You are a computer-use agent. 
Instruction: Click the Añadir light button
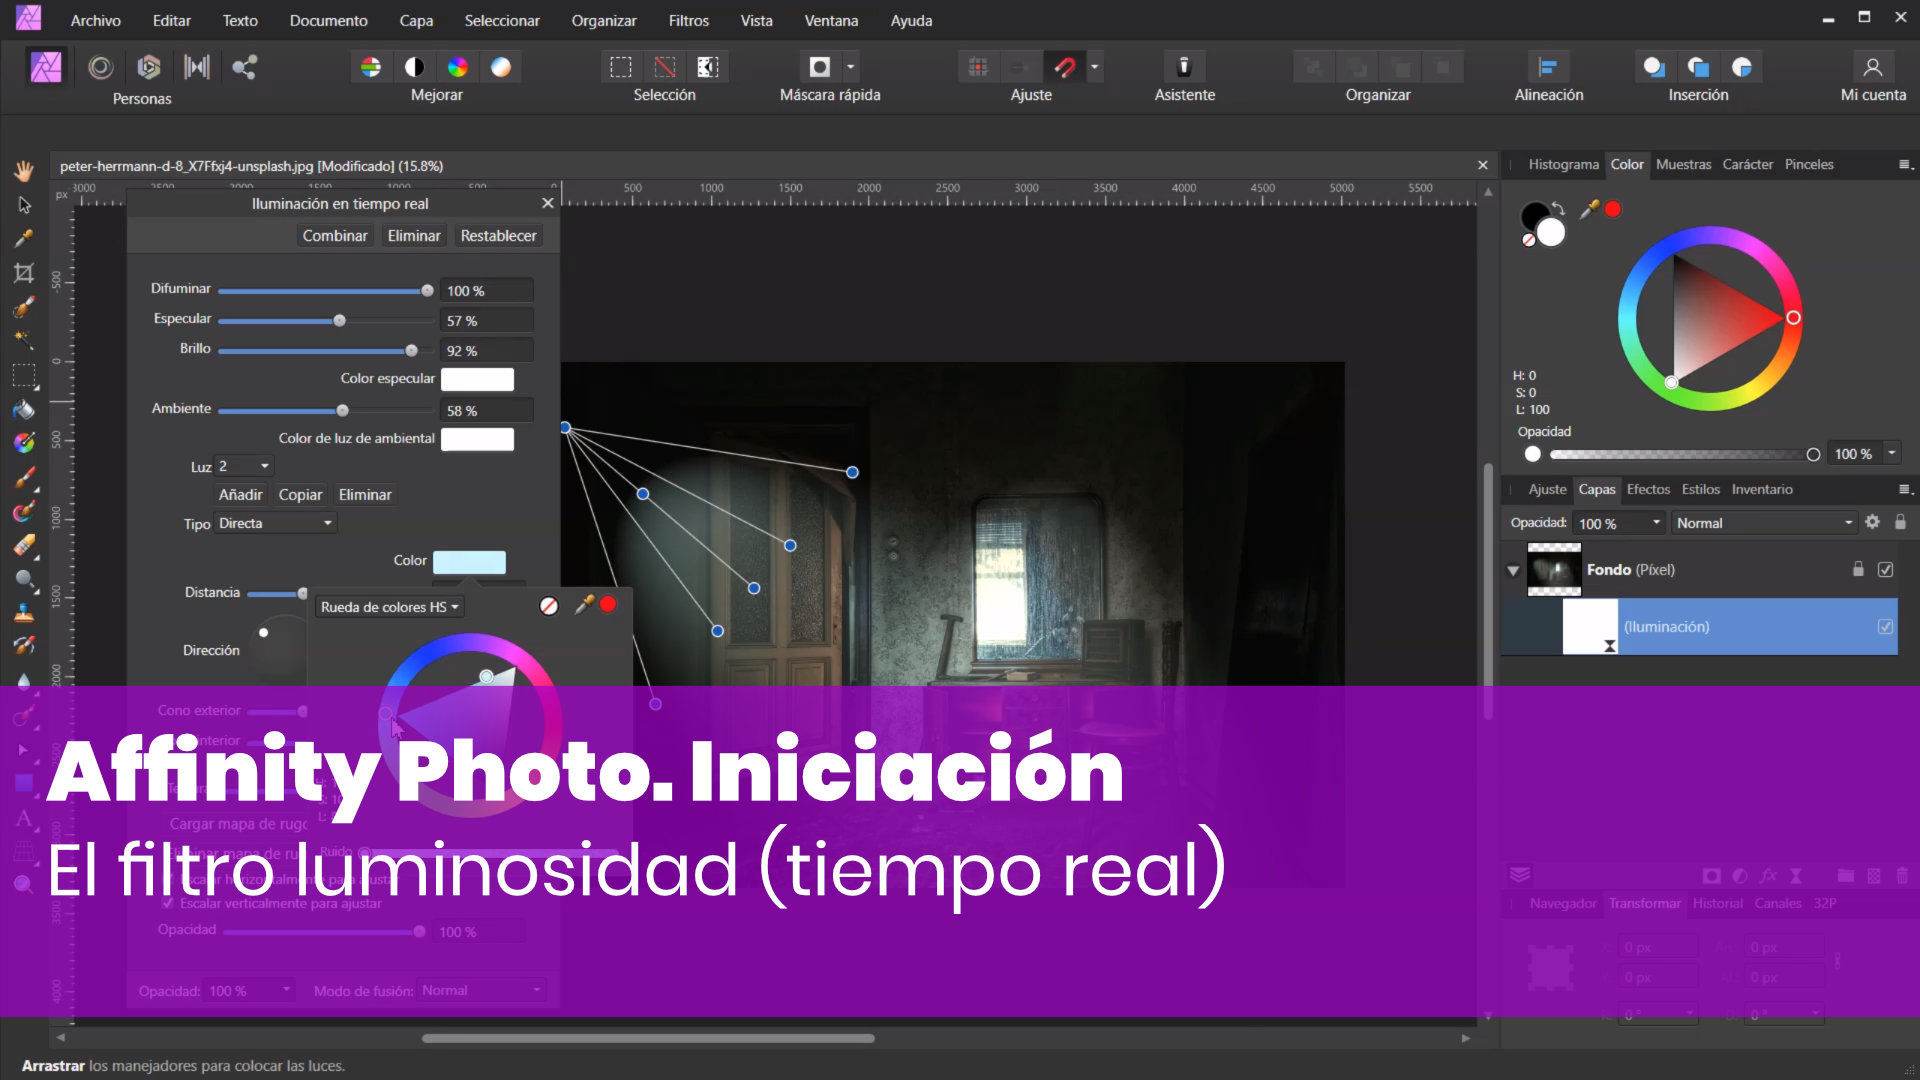(x=240, y=494)
